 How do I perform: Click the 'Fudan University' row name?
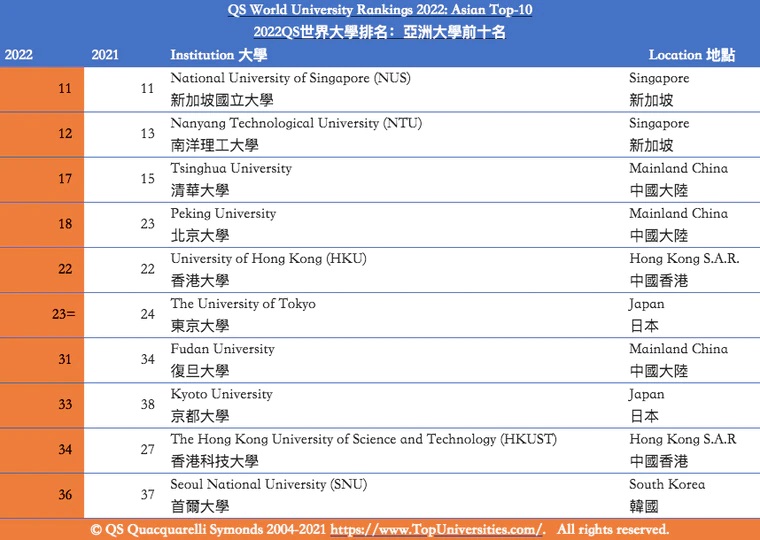click(x=222, y=349)
